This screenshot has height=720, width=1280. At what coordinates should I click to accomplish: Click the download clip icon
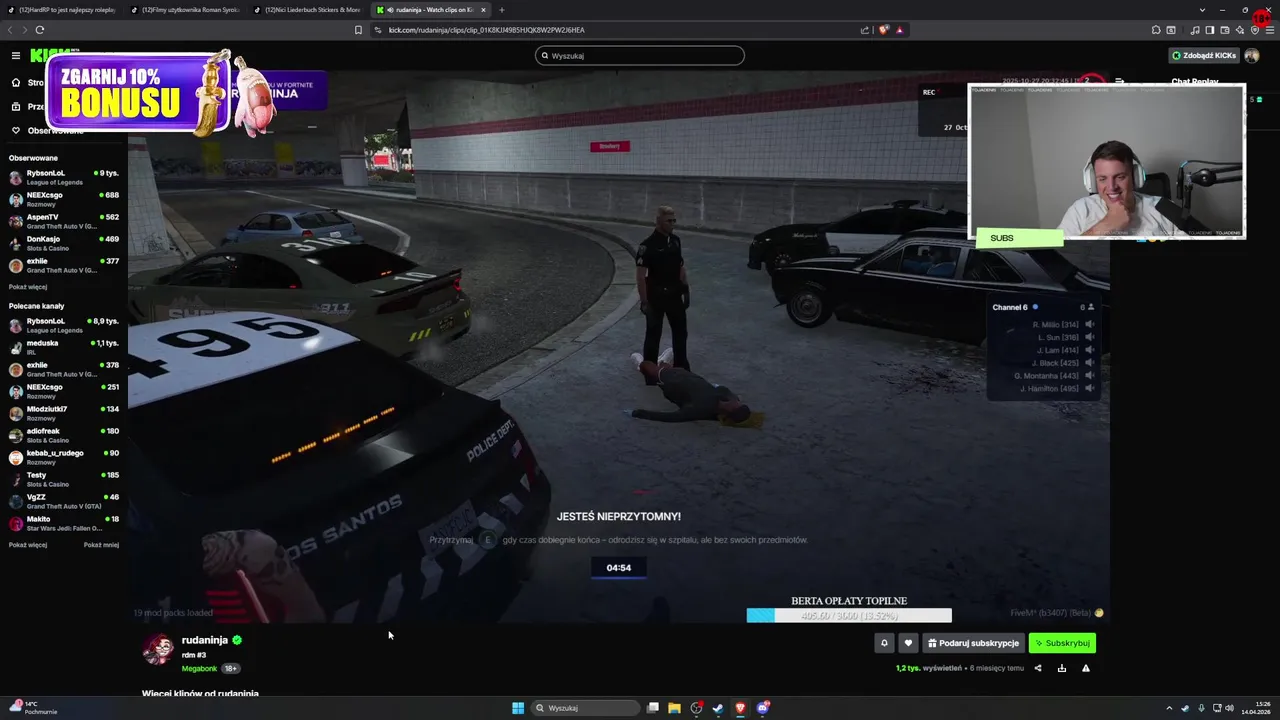coord(1062,668)
